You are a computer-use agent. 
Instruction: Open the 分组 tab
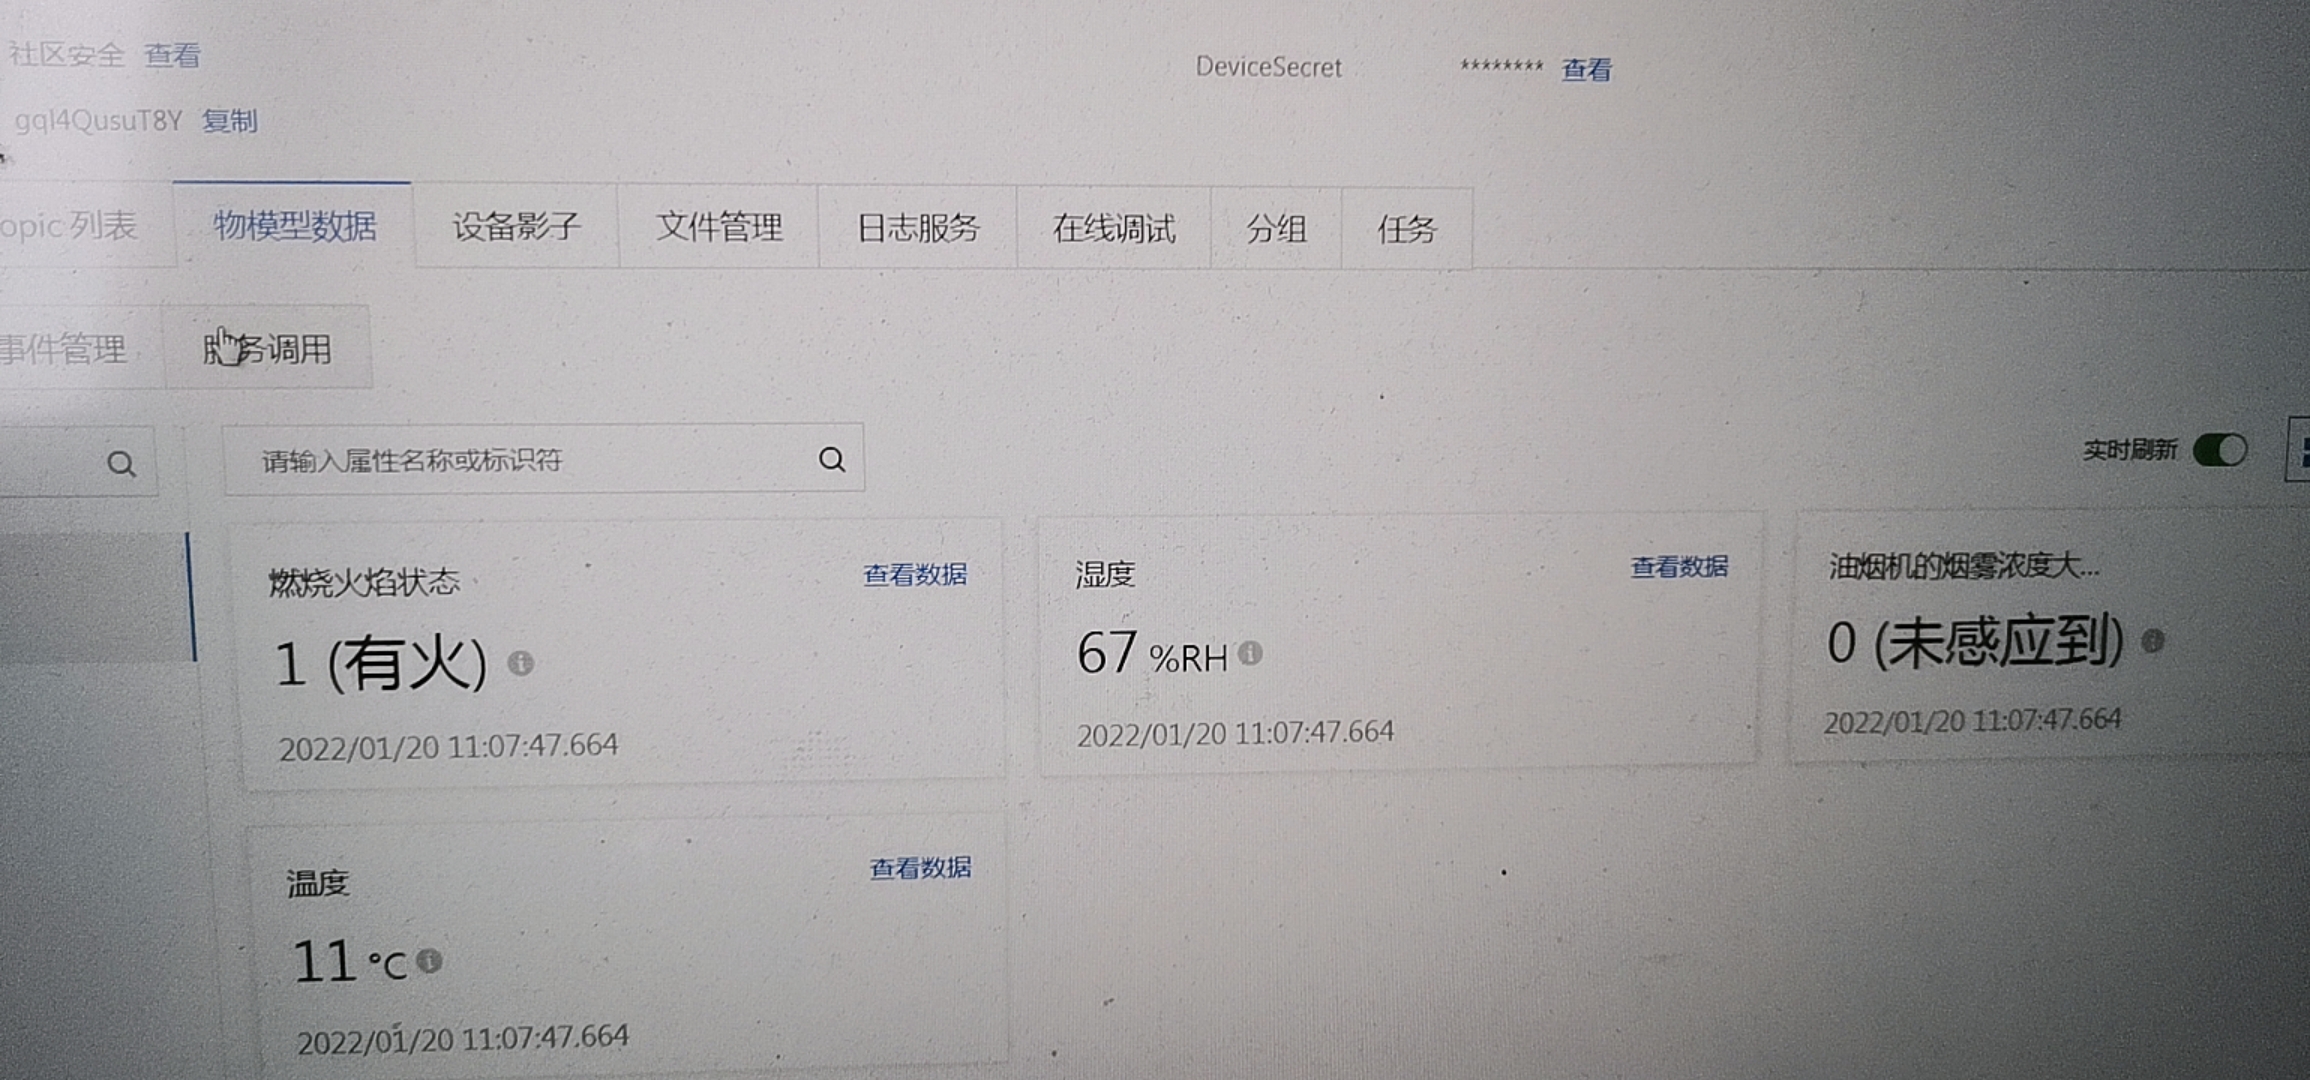(1276, 230)
